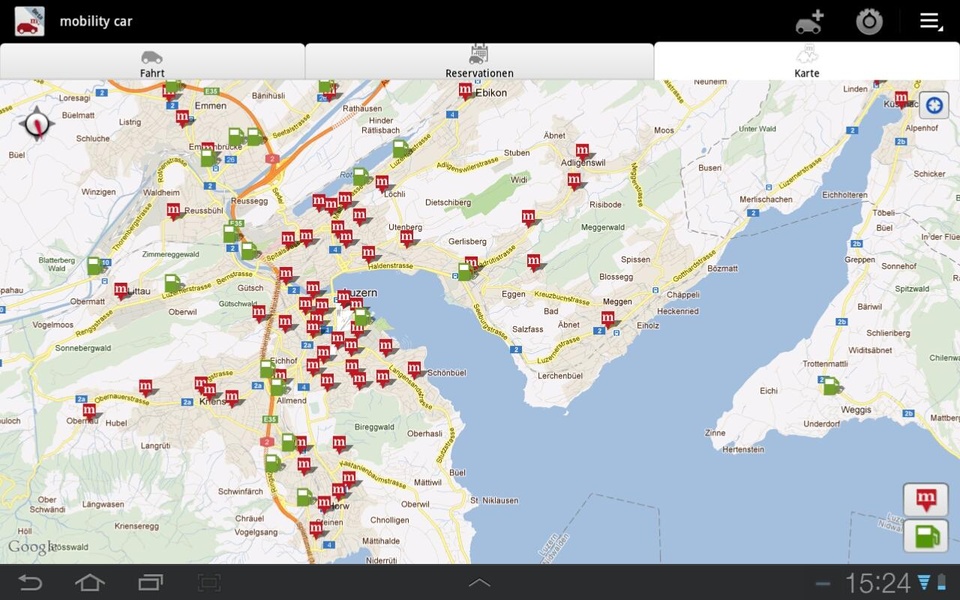Go to the Android home screen

[89, 582]
